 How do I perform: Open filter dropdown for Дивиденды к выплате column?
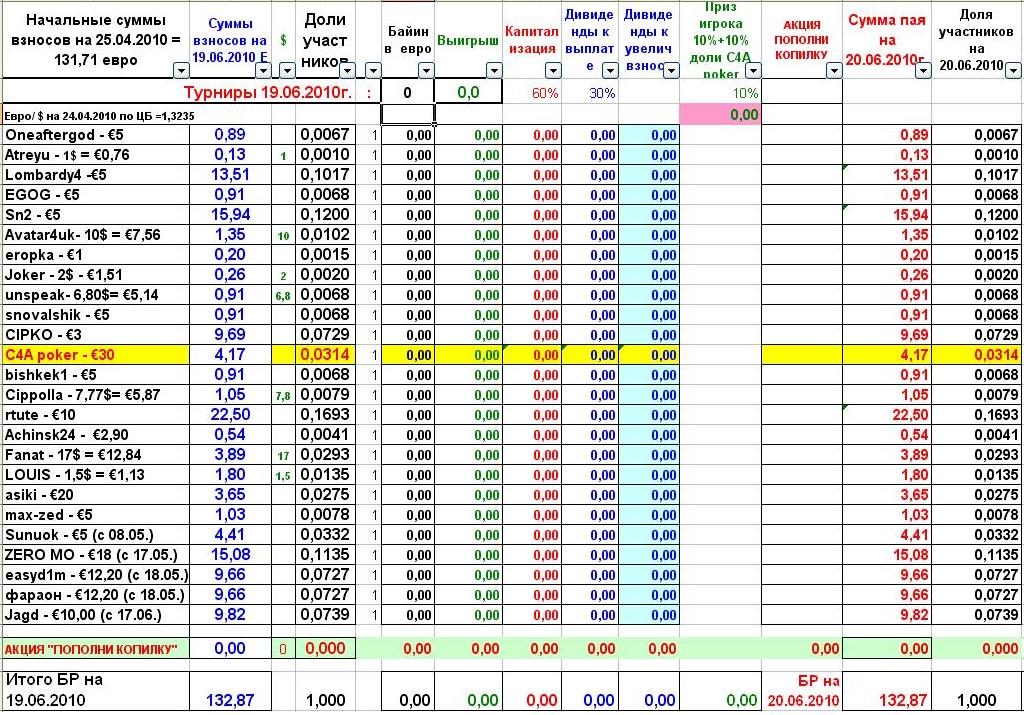coord(610,70)
